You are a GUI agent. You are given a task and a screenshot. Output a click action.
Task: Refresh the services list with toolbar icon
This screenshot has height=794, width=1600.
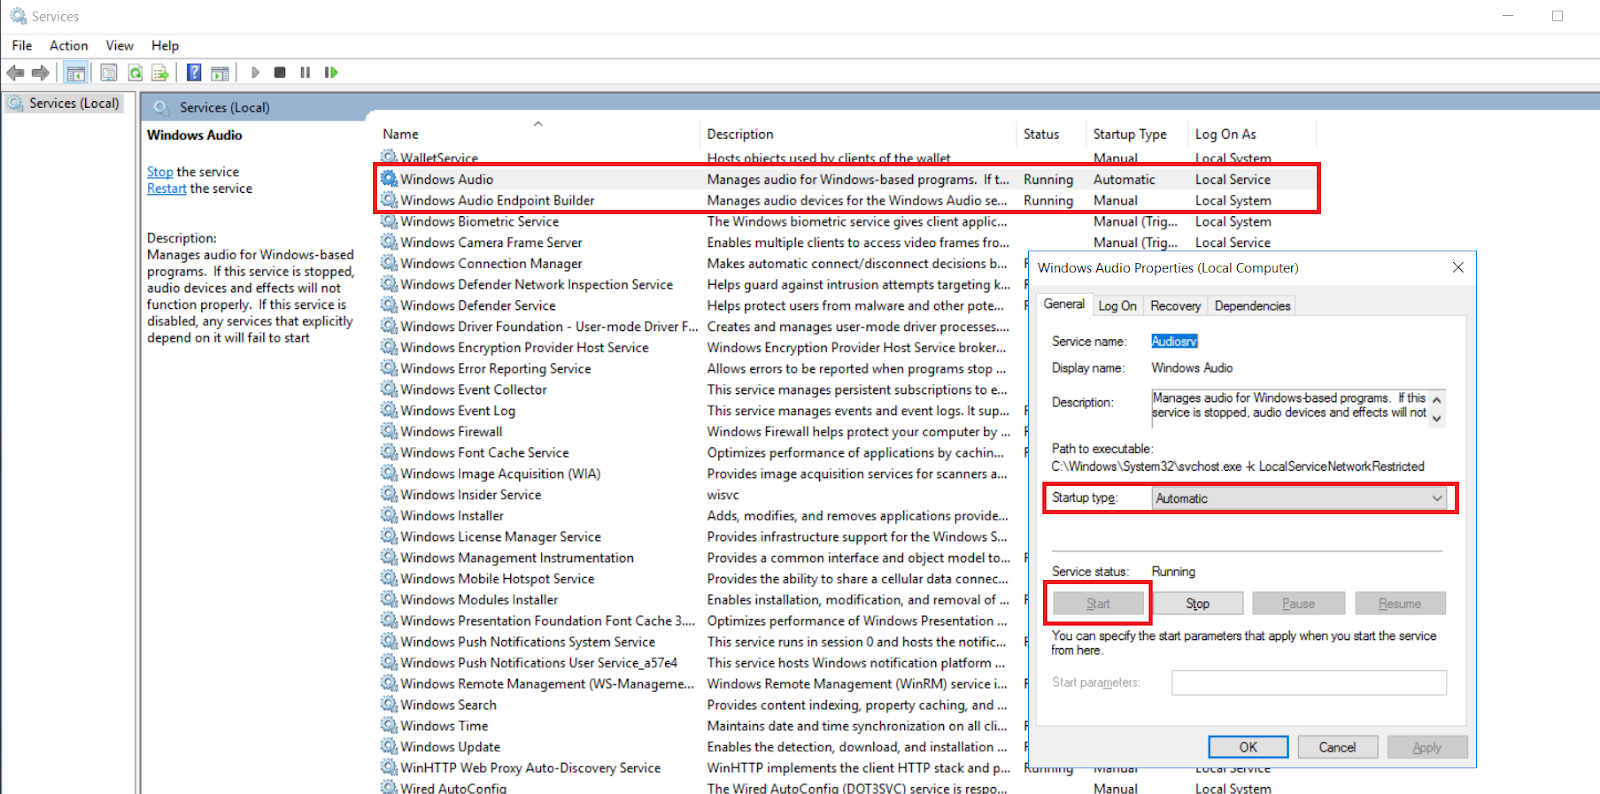135,72
